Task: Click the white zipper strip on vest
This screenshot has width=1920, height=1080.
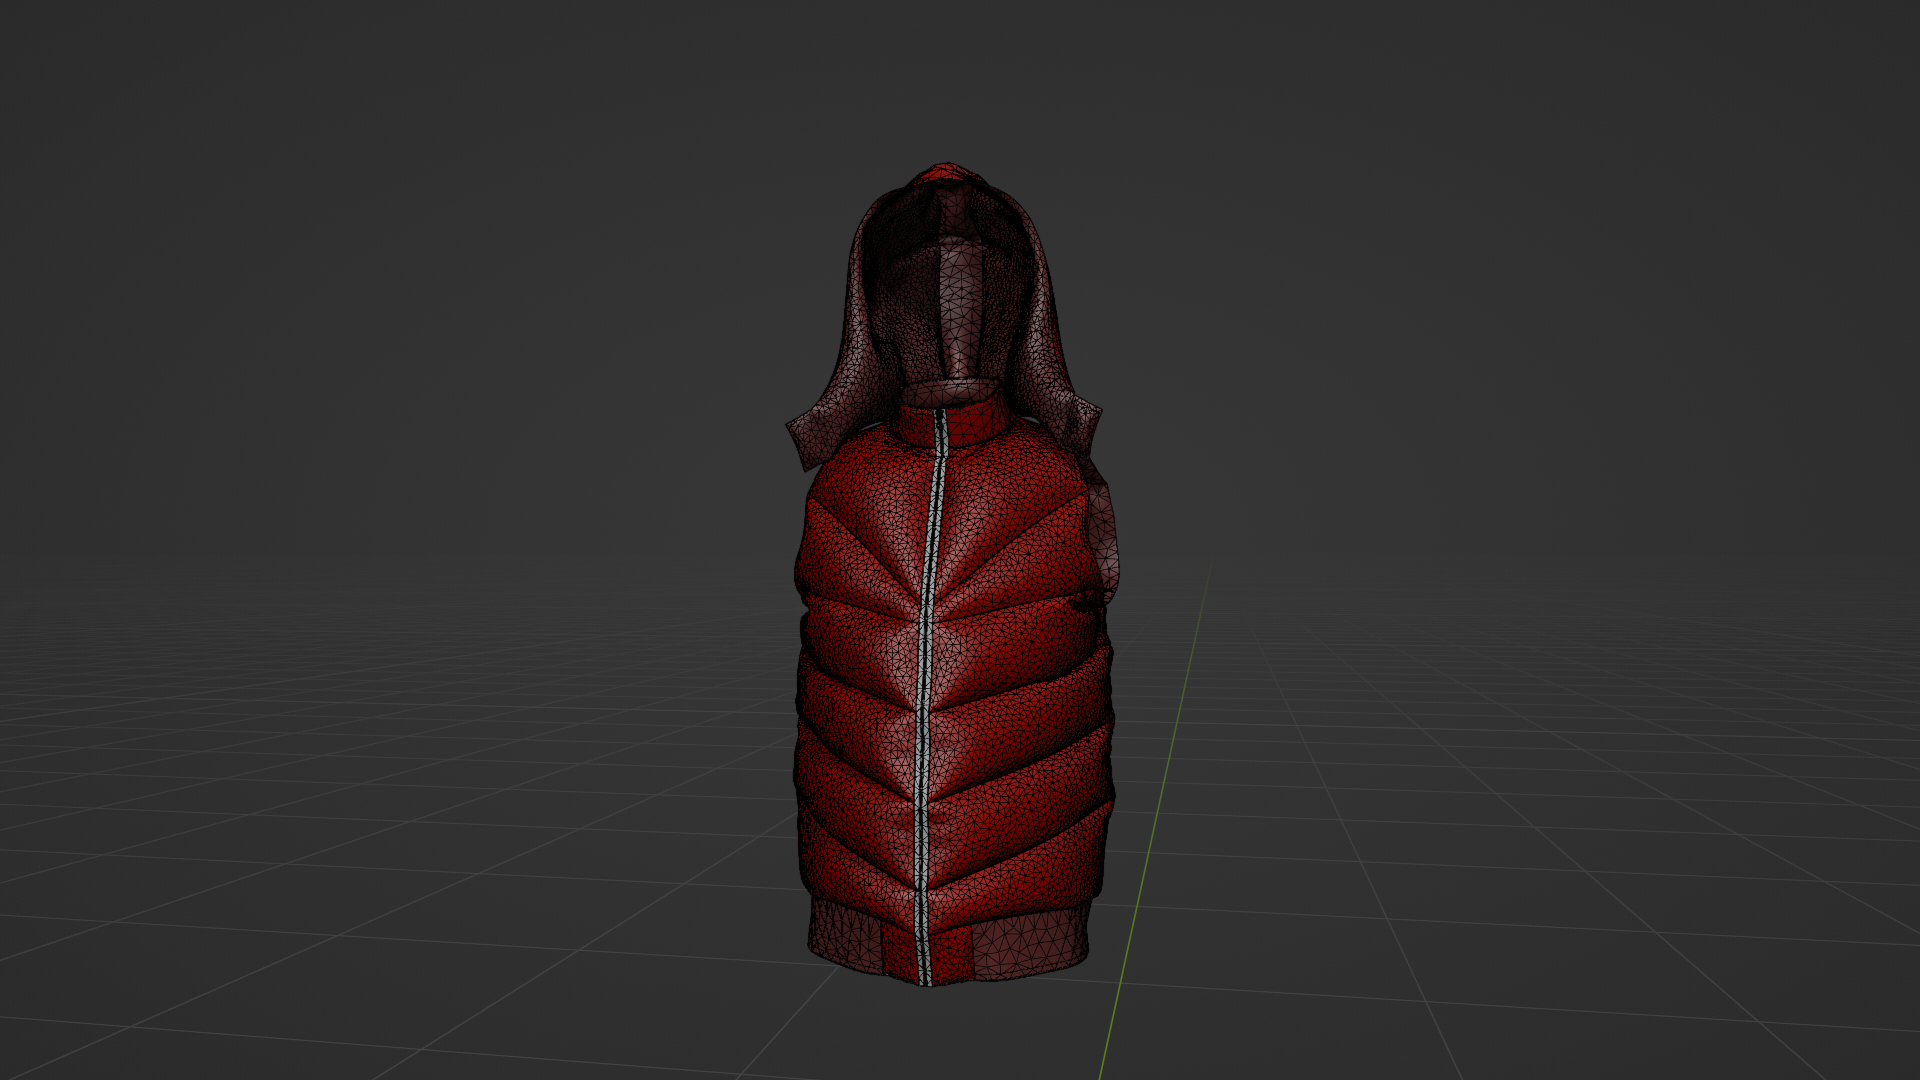Action: point(928,700)
